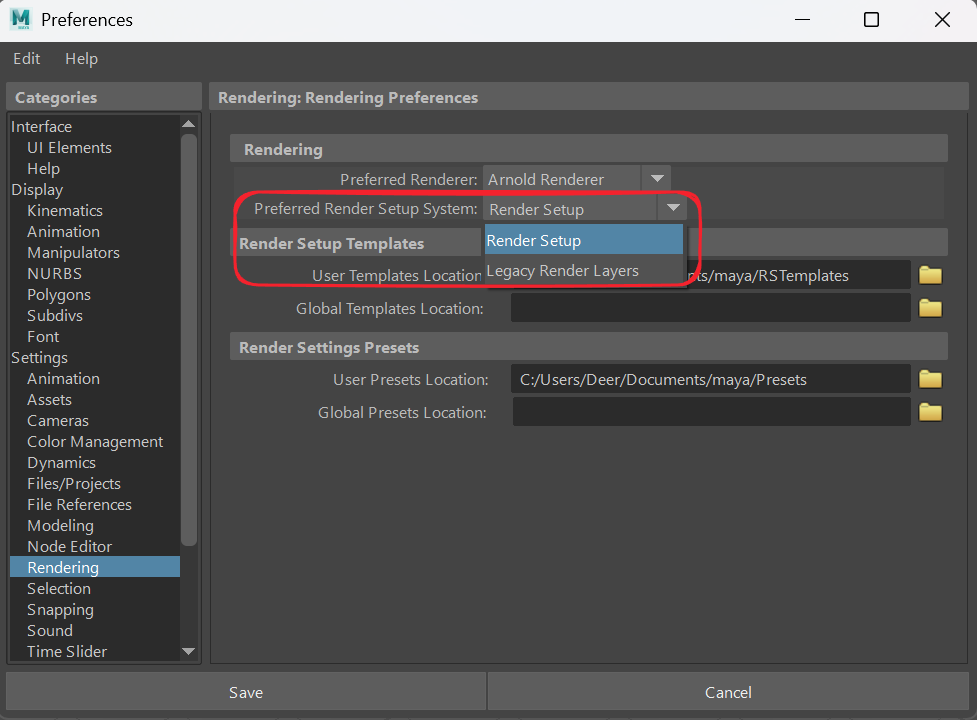Click the User Presets Location field
Viewport: 977px width, 720px height.
pos(710,379)
